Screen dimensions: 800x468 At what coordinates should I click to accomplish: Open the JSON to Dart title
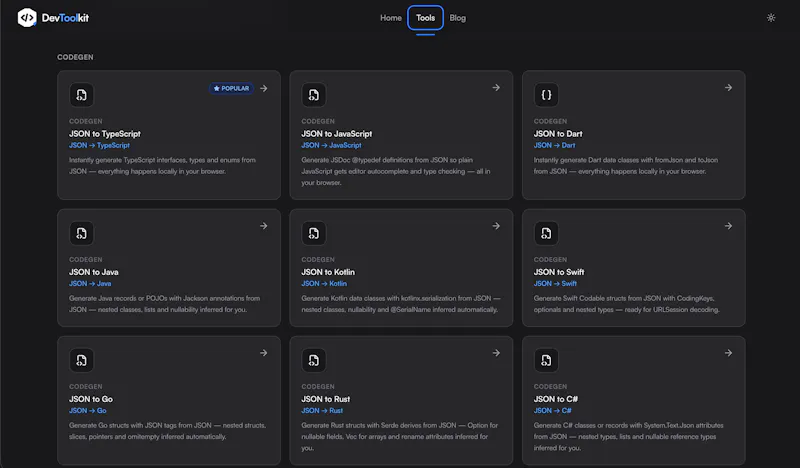tap(558, 134)
